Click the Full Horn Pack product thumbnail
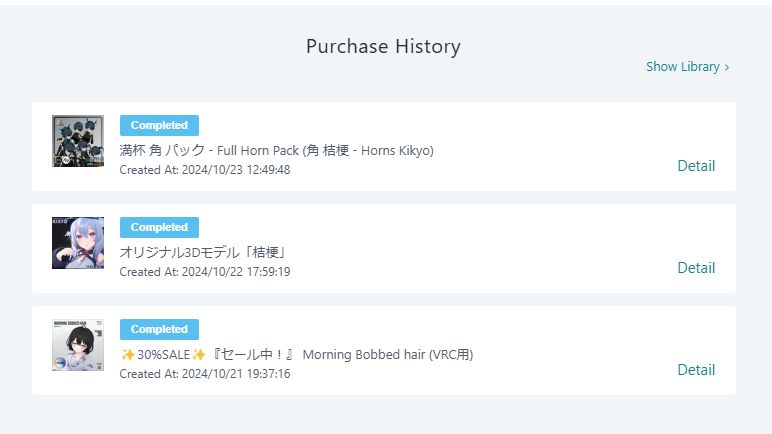 78,141
